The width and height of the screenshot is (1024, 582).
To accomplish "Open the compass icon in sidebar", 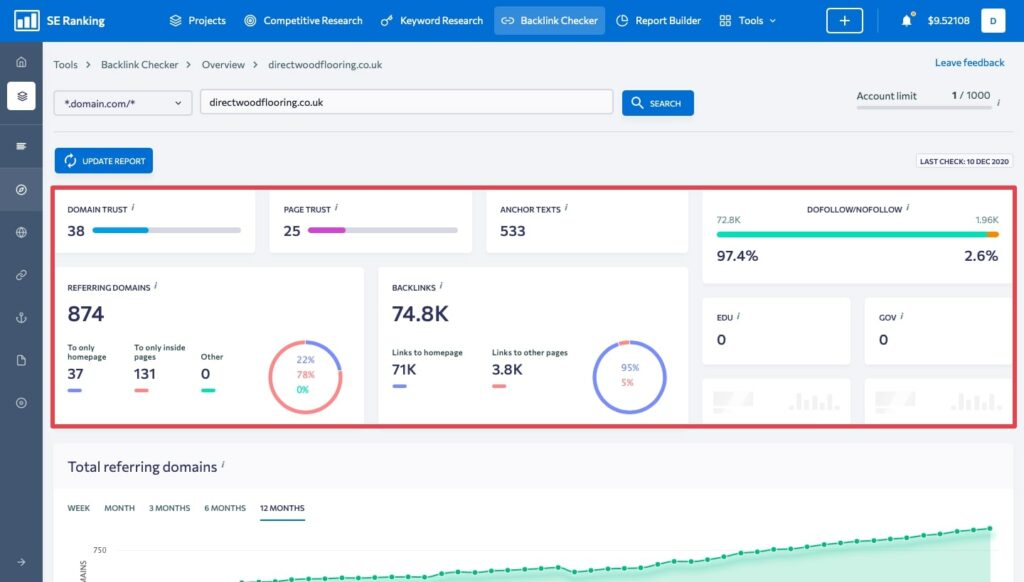I will [22, 189].
